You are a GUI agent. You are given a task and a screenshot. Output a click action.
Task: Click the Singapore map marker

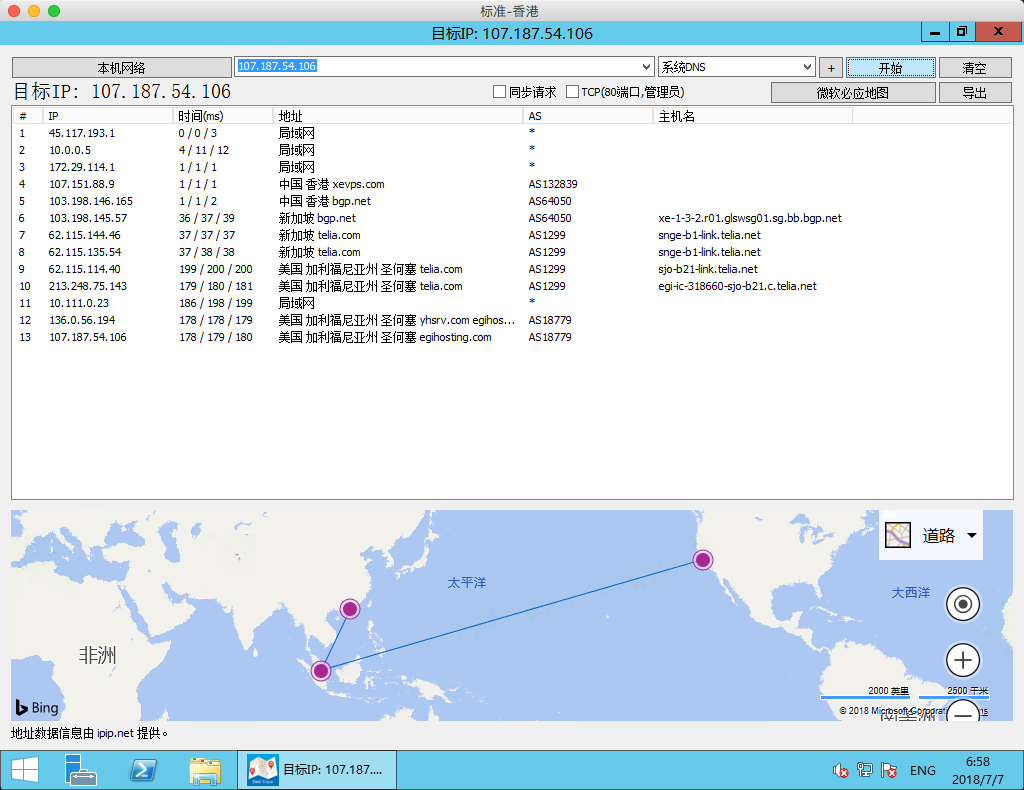[321, 671]
